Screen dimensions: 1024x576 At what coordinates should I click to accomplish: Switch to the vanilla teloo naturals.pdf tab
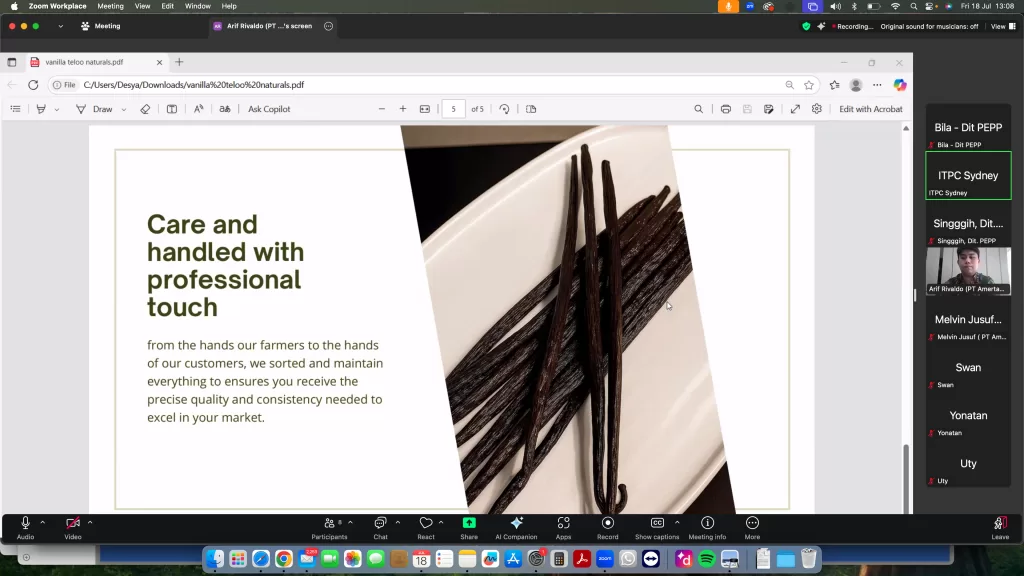pos(90,62)
